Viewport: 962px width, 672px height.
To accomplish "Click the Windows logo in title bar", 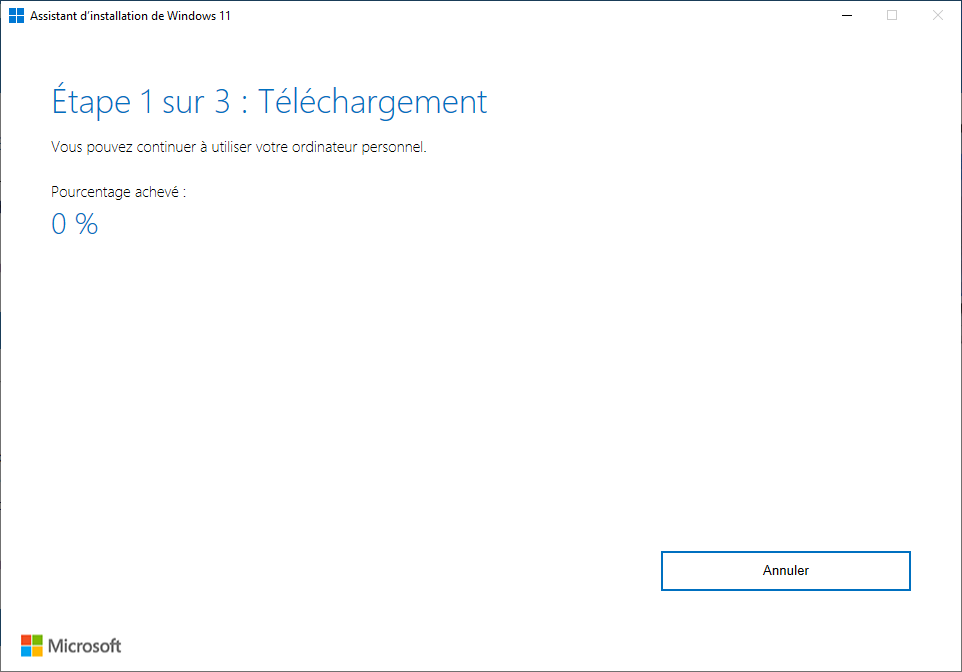I will 17,15.
